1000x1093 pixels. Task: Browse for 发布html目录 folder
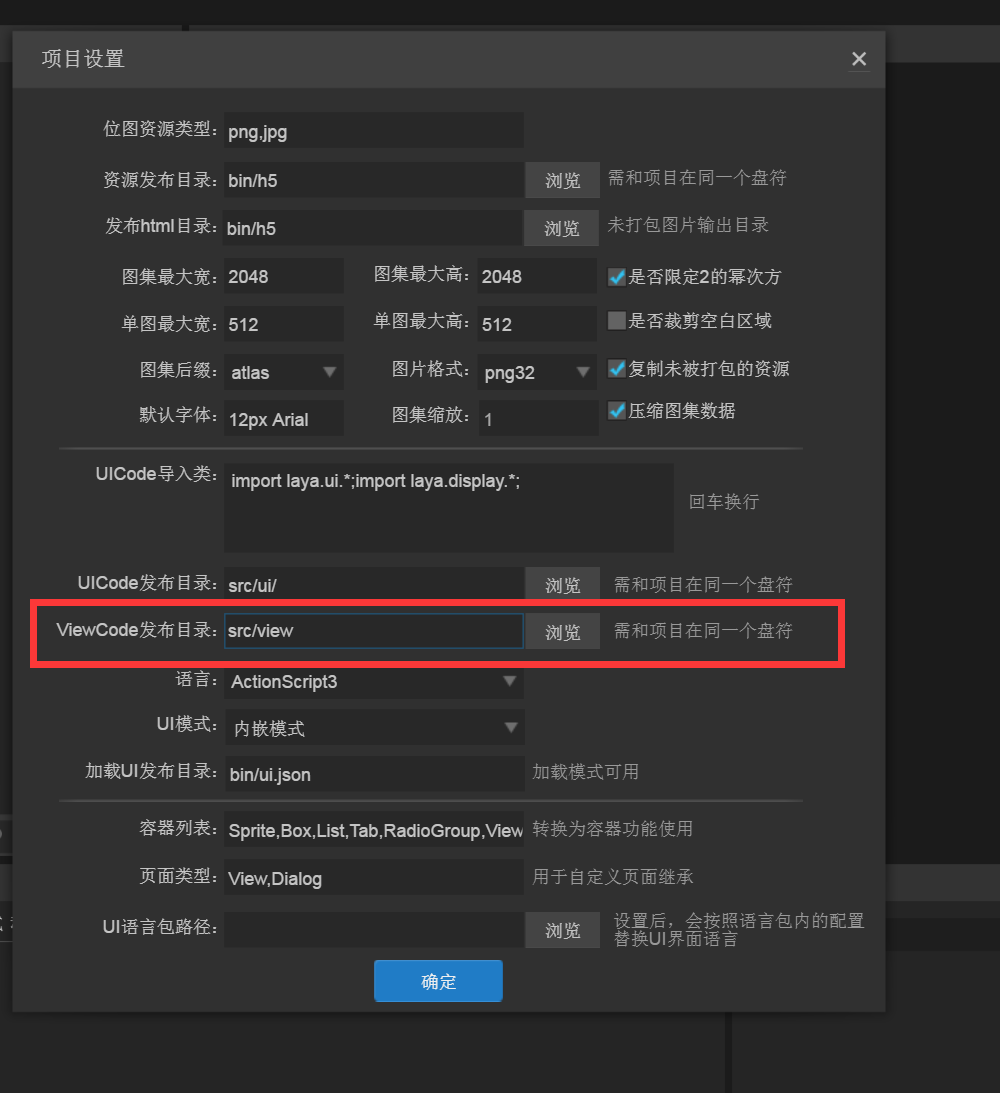click(562, 228)
